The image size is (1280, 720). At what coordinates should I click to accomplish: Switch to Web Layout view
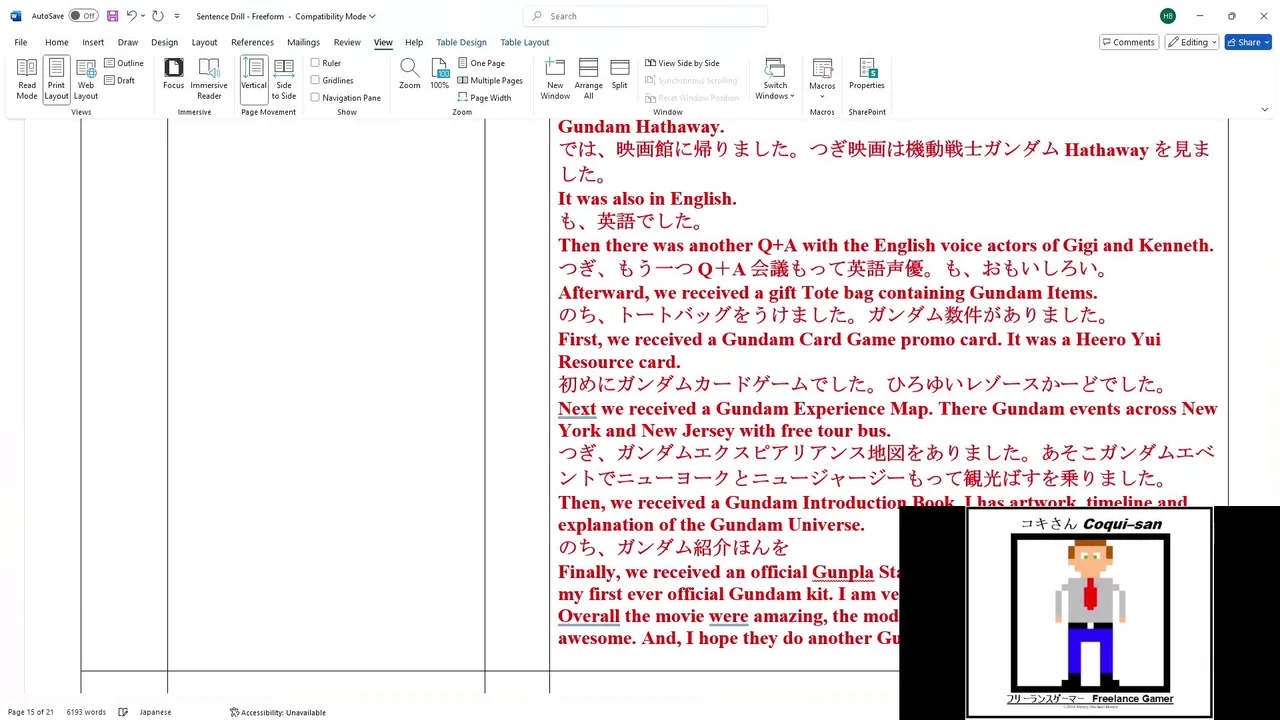pyautogui.click(x=86, y=79)
